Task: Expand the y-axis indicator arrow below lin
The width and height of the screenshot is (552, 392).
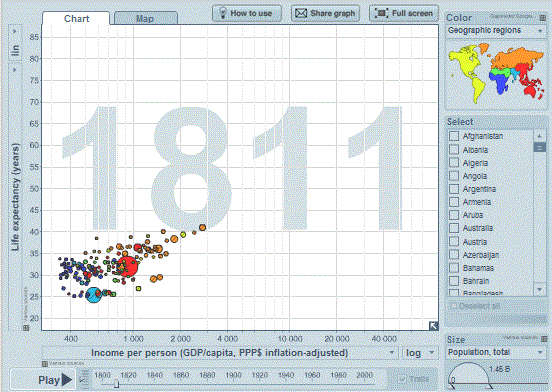Action: pyautogui.click(x=15, y=70)
